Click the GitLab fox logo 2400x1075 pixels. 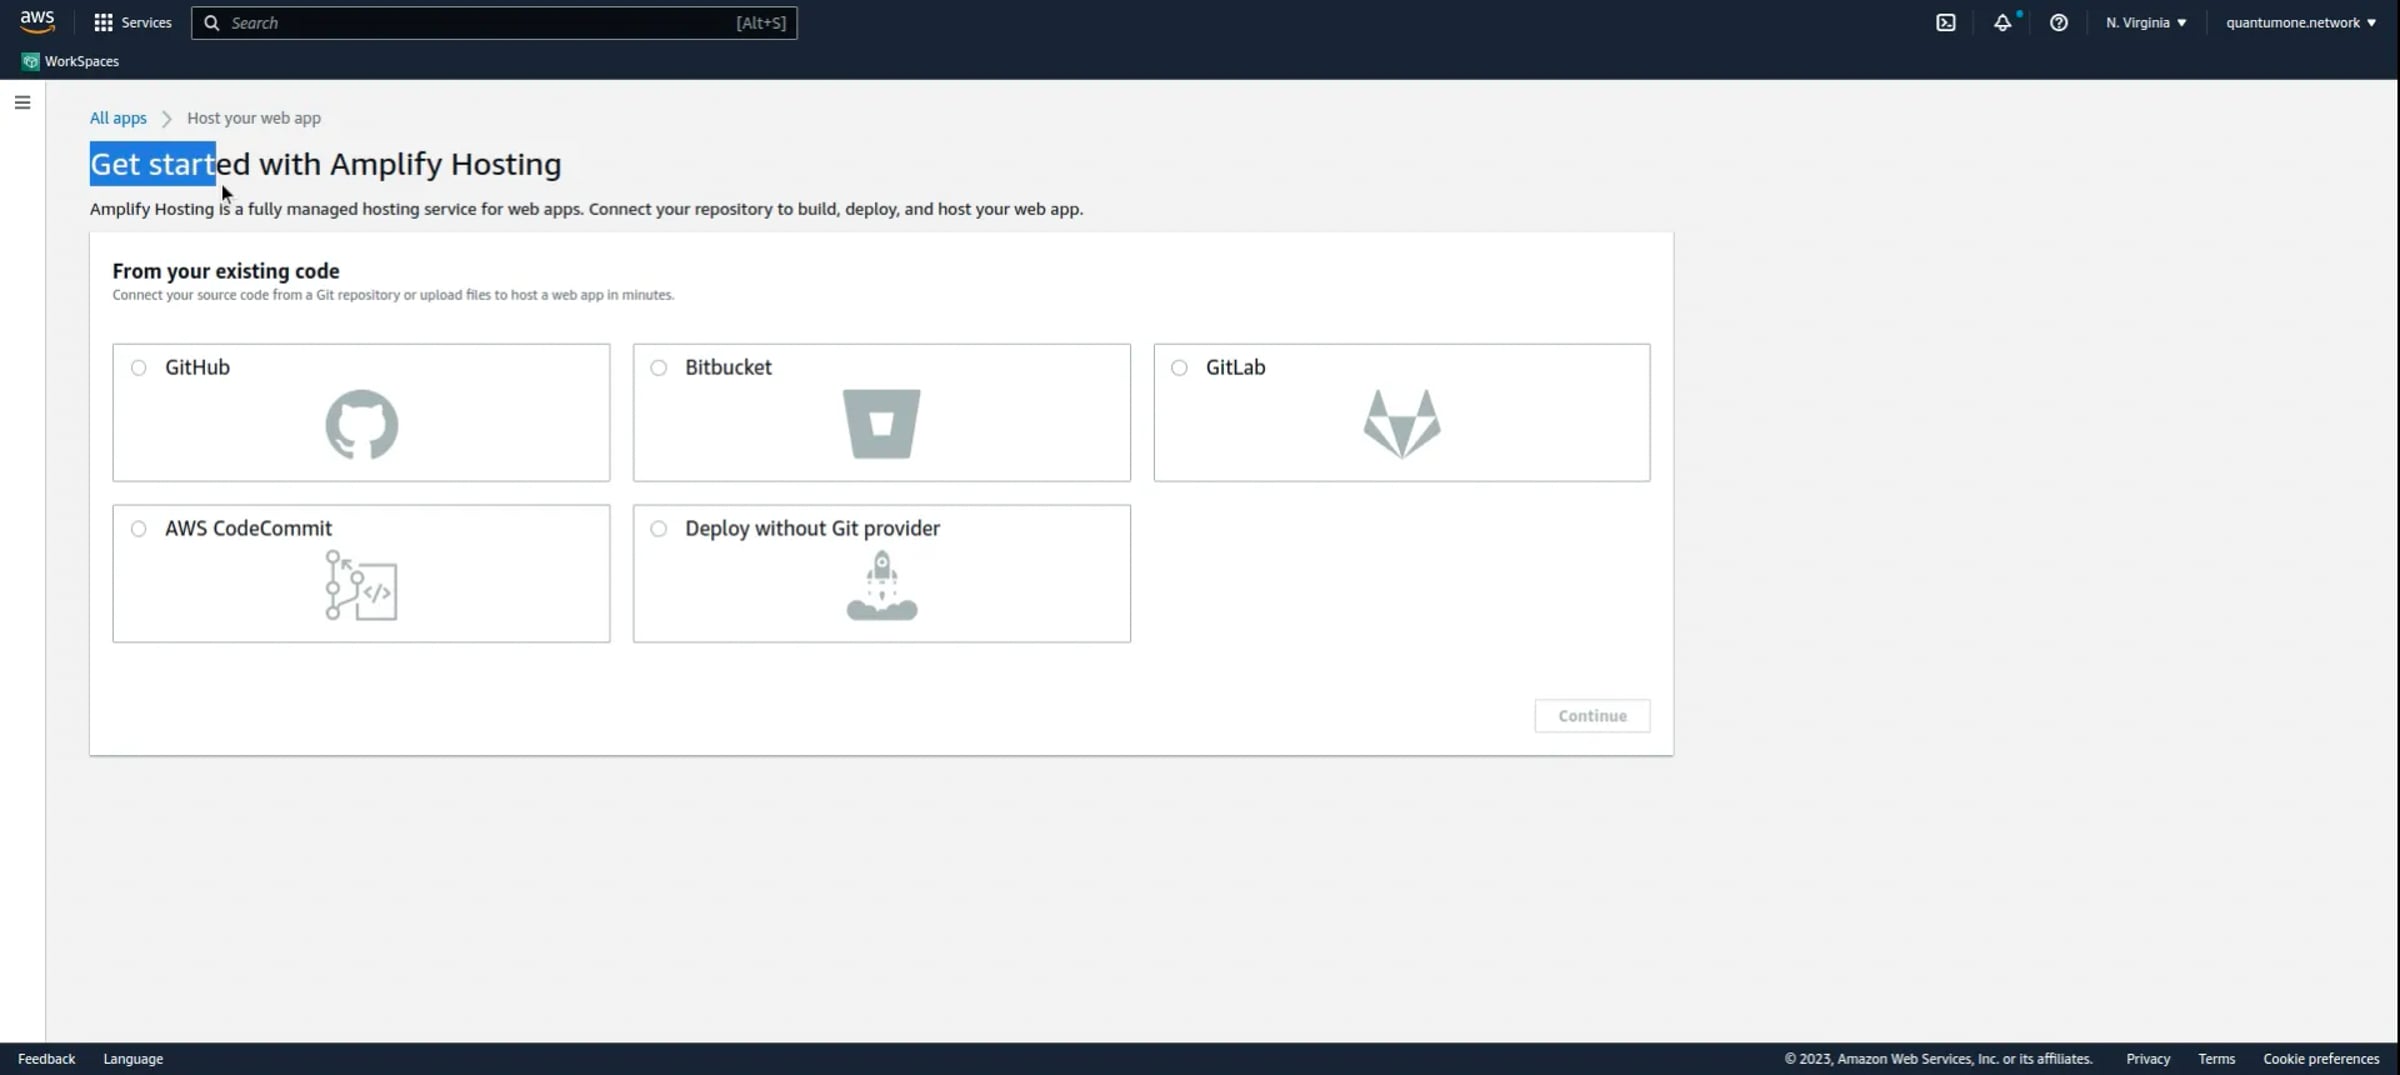pos(1402,424)
